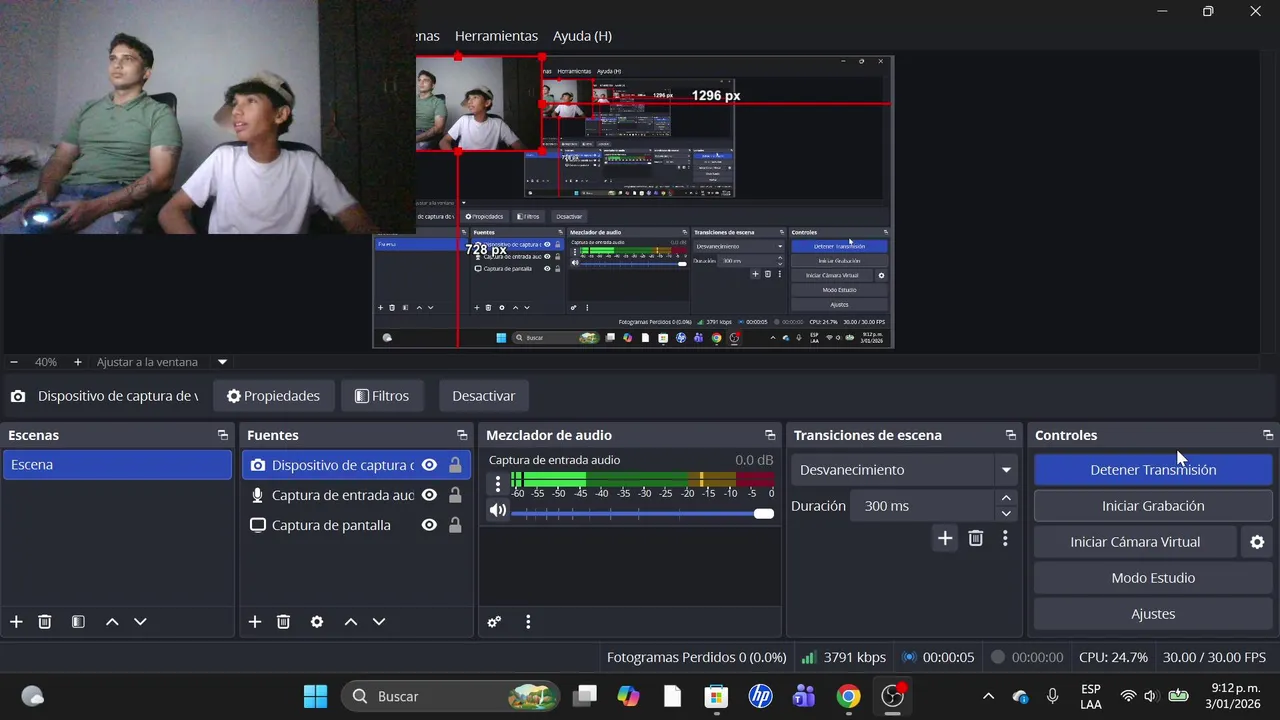Toggle lock on Captura de entrada audio source
This screenshot has height=720, width=1280.
(455, 495)
